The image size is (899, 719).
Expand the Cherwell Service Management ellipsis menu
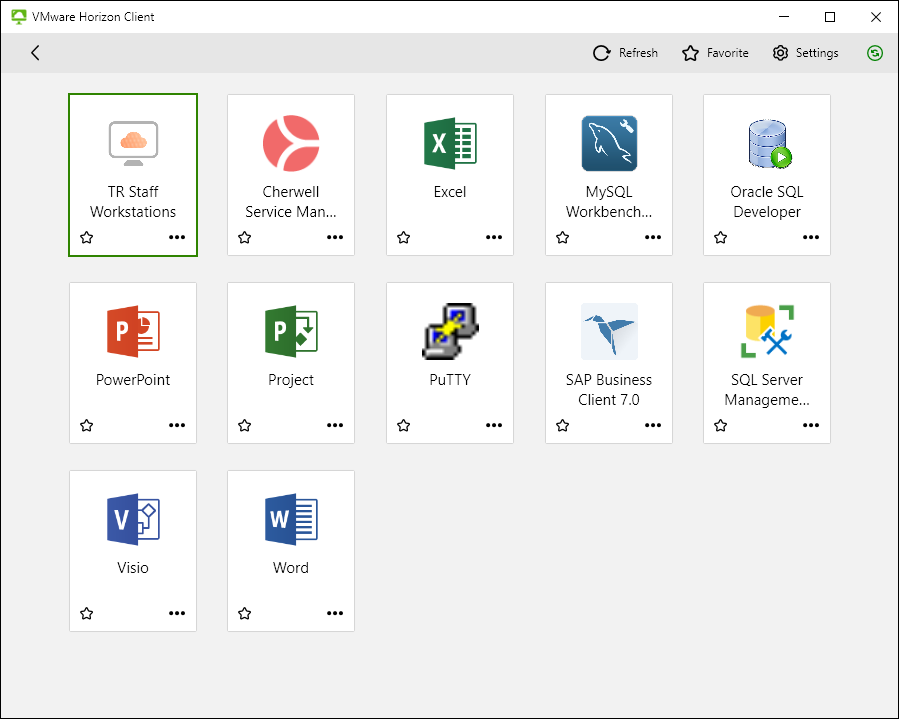pyautogui.click(x=335, y=237)
